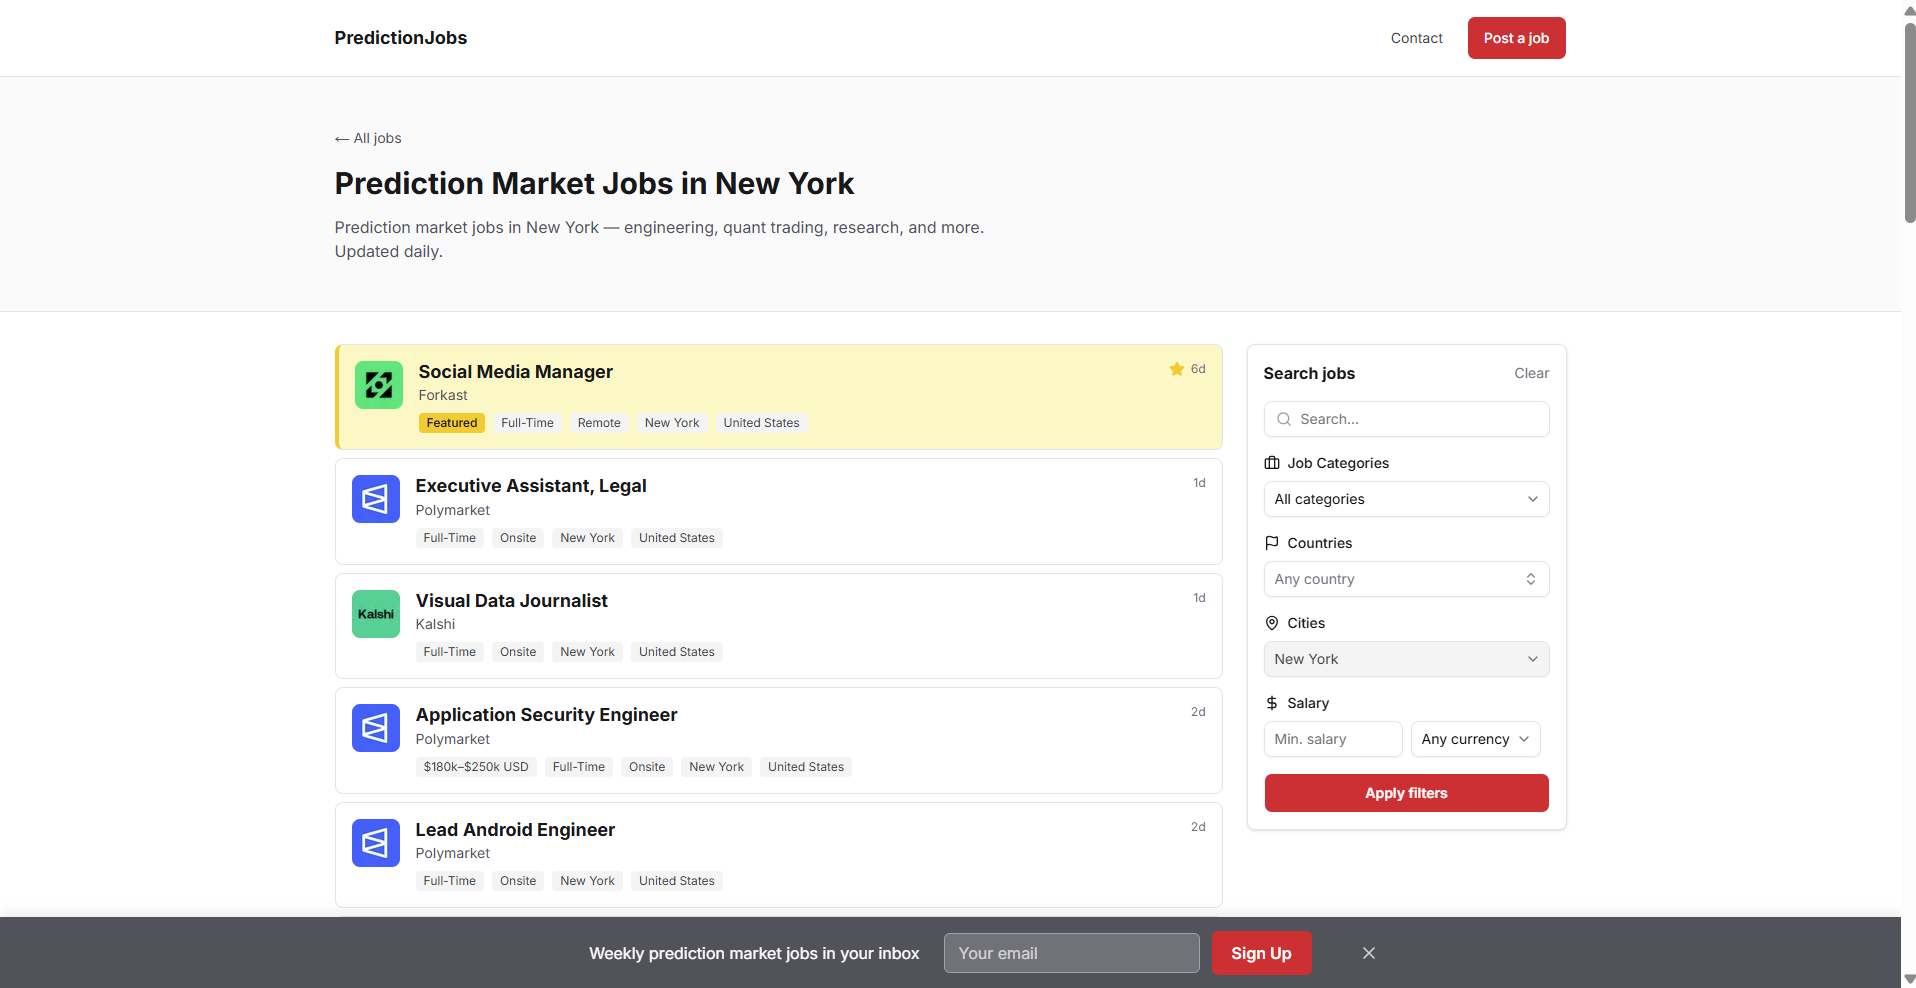Click the Remote tag on Social Media Manager
1916x988 pixels.
pos(599,423)
